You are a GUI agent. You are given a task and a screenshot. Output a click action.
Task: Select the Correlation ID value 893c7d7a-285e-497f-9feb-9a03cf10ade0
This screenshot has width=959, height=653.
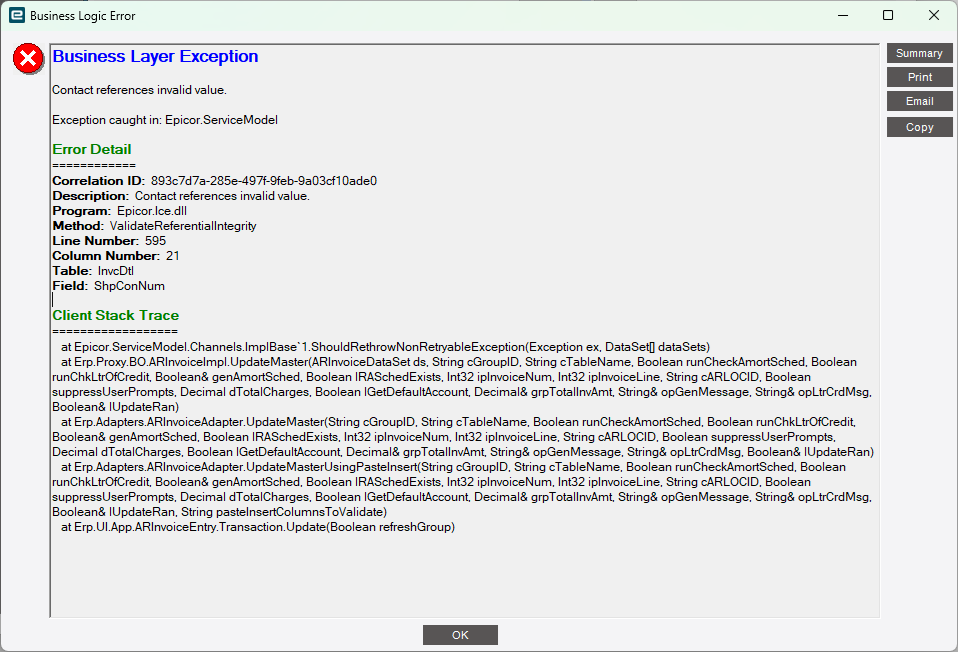coord(264,181)
